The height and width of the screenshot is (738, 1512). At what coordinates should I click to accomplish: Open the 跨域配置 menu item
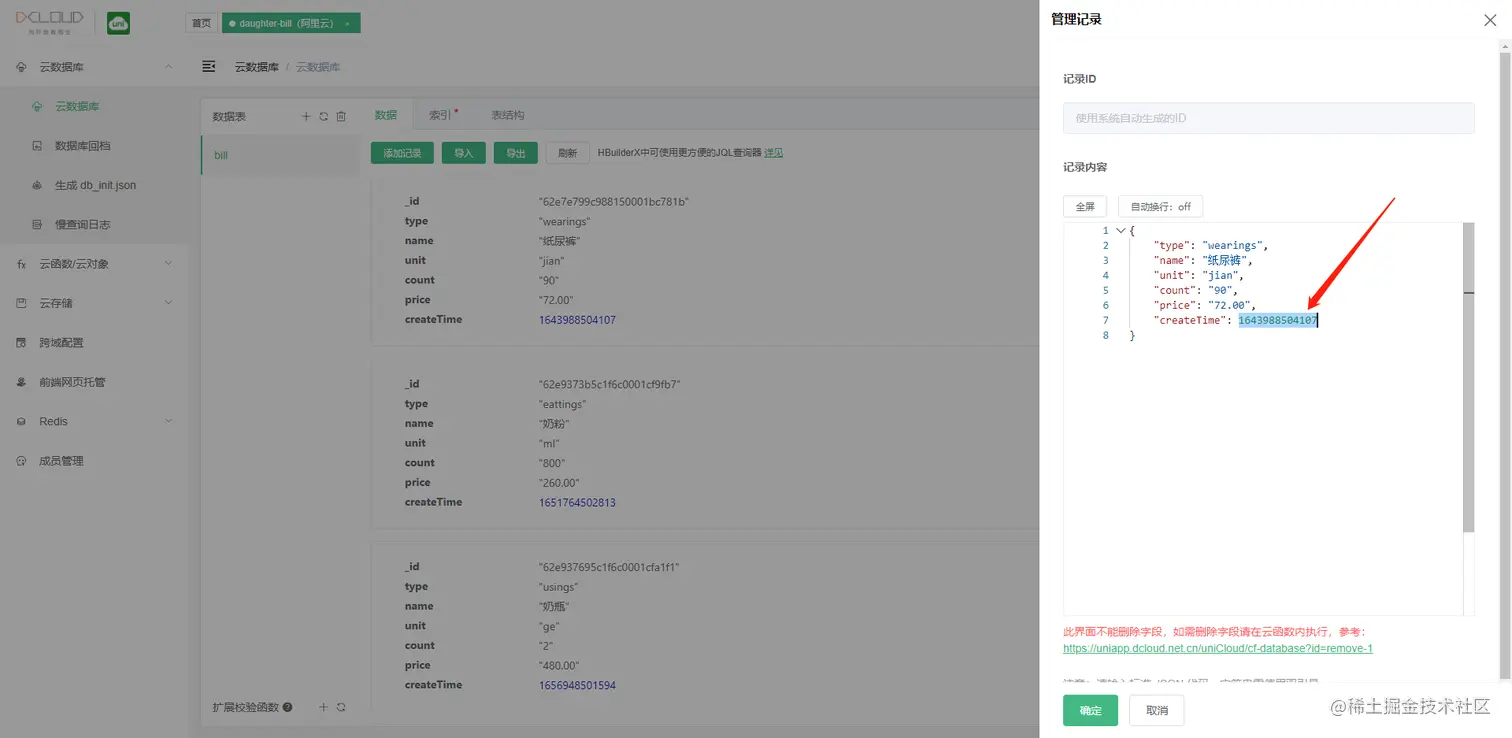[94, 343]
